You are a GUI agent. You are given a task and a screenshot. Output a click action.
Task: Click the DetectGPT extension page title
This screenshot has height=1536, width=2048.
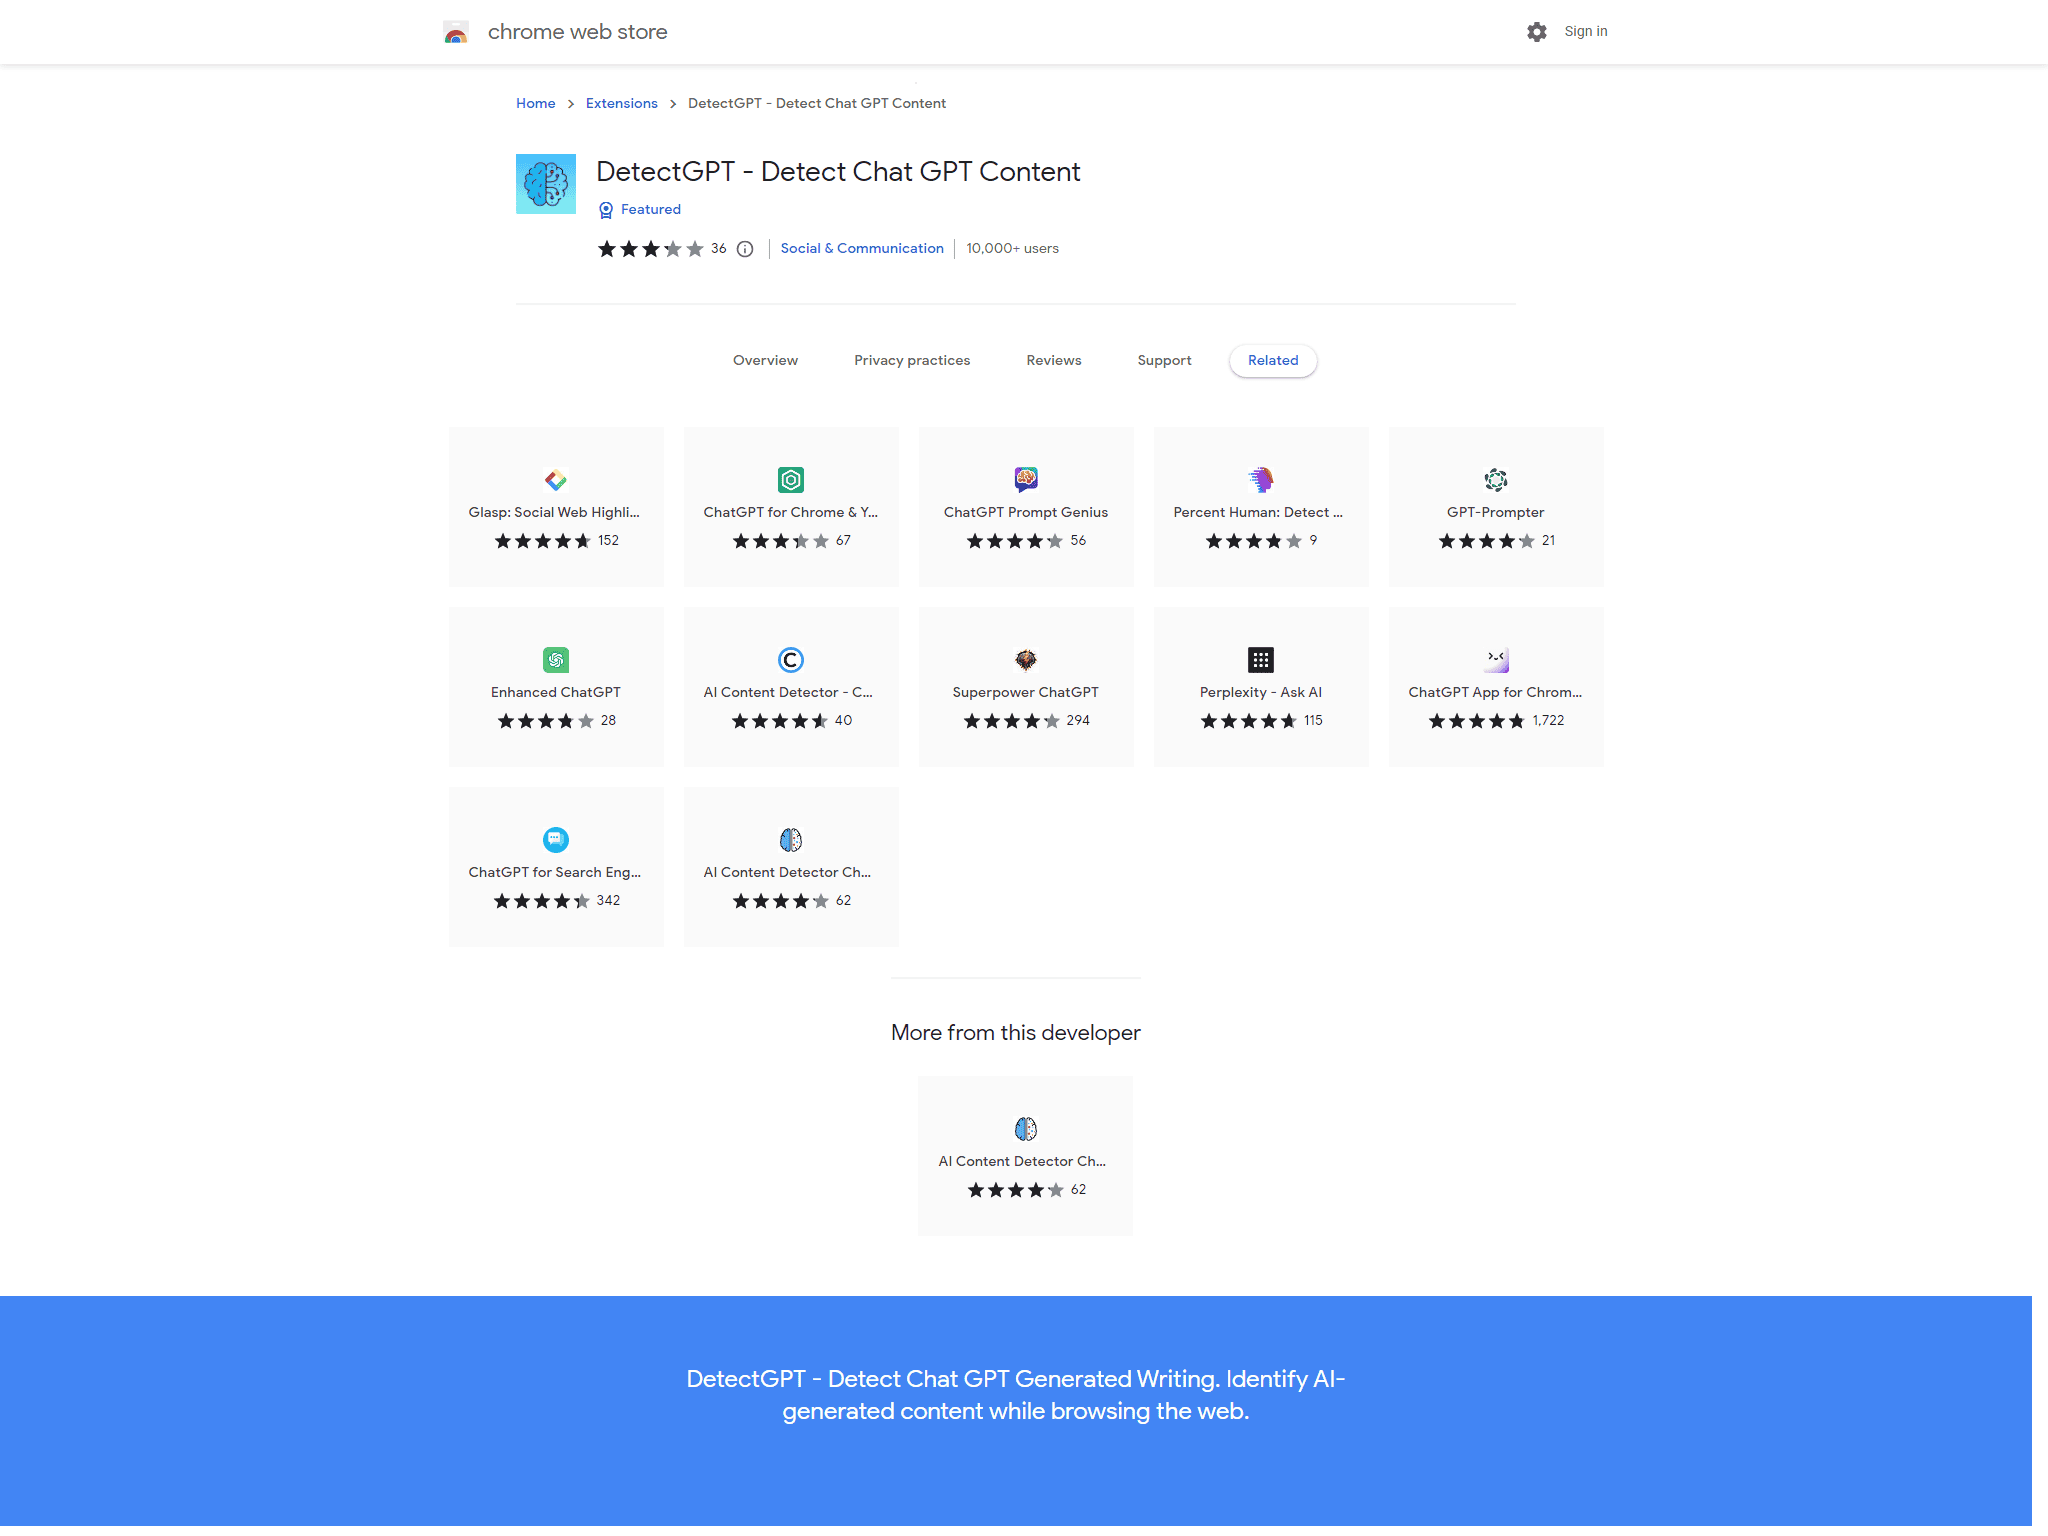[x=838, y=172]
